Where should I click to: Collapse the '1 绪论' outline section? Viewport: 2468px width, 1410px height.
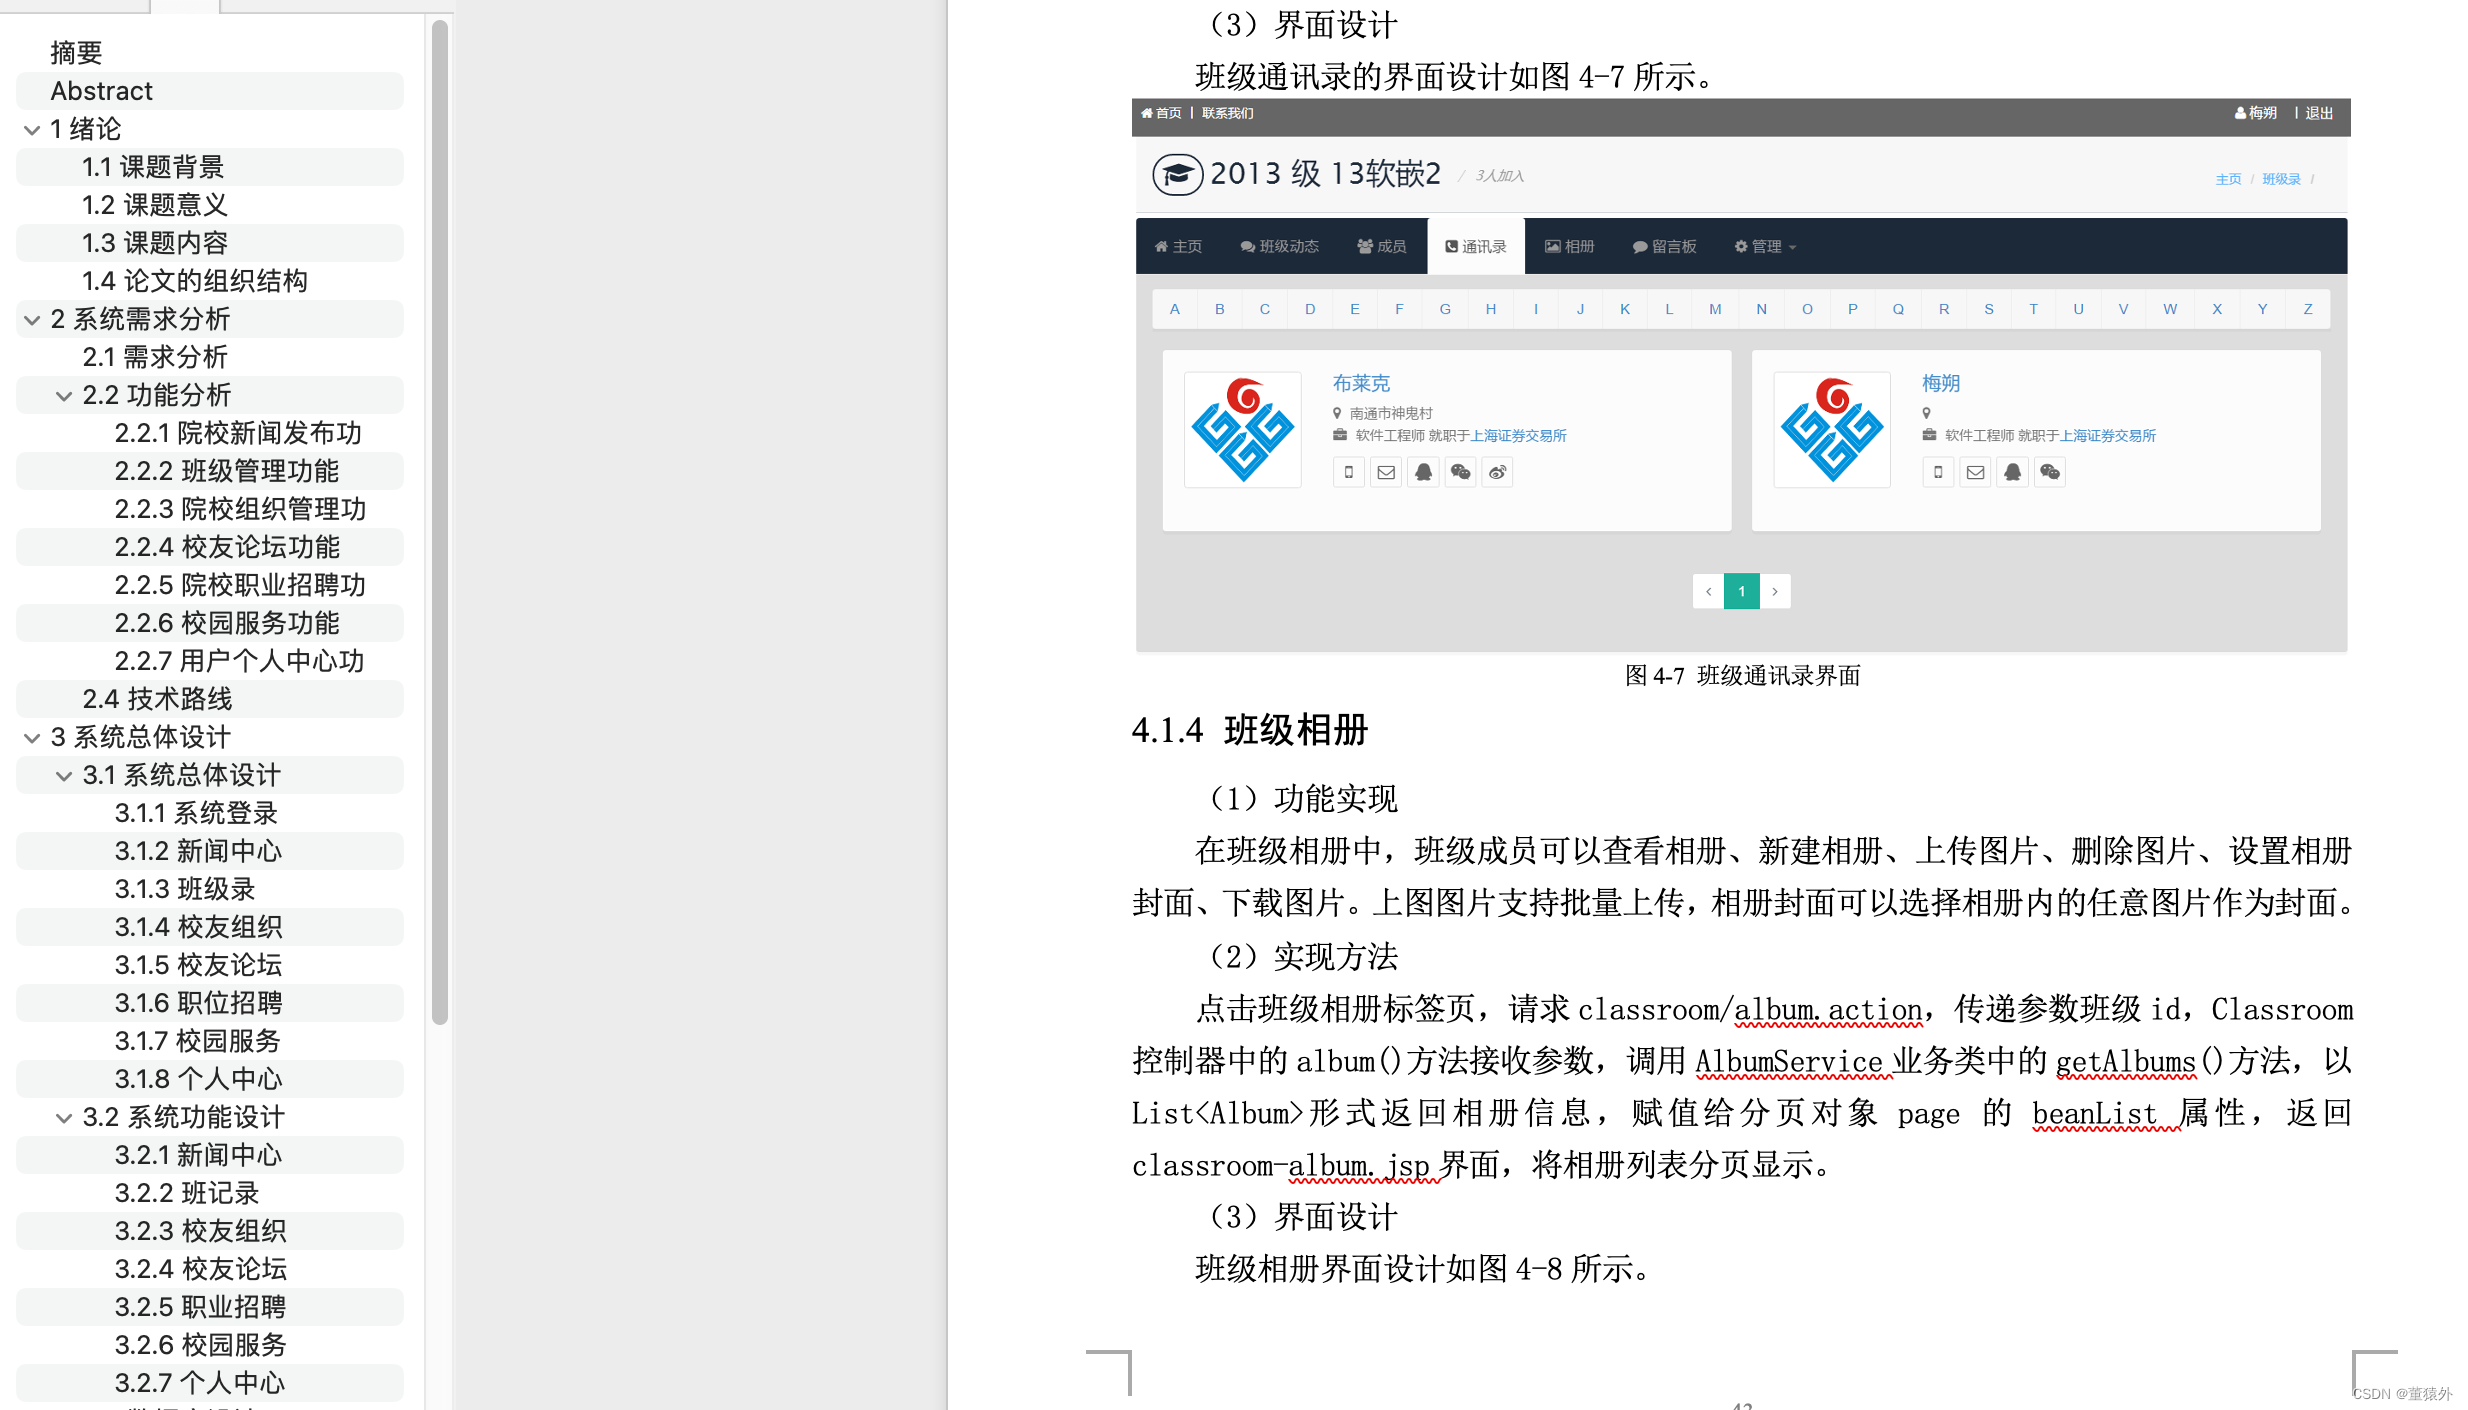coord(32,130)
